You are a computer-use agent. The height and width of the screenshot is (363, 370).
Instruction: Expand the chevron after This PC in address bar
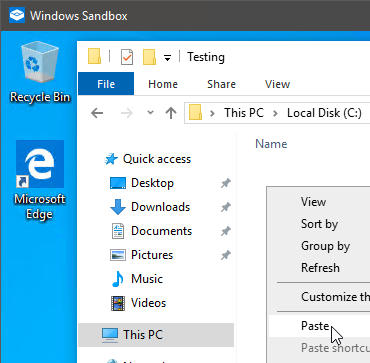pos(275,113)
